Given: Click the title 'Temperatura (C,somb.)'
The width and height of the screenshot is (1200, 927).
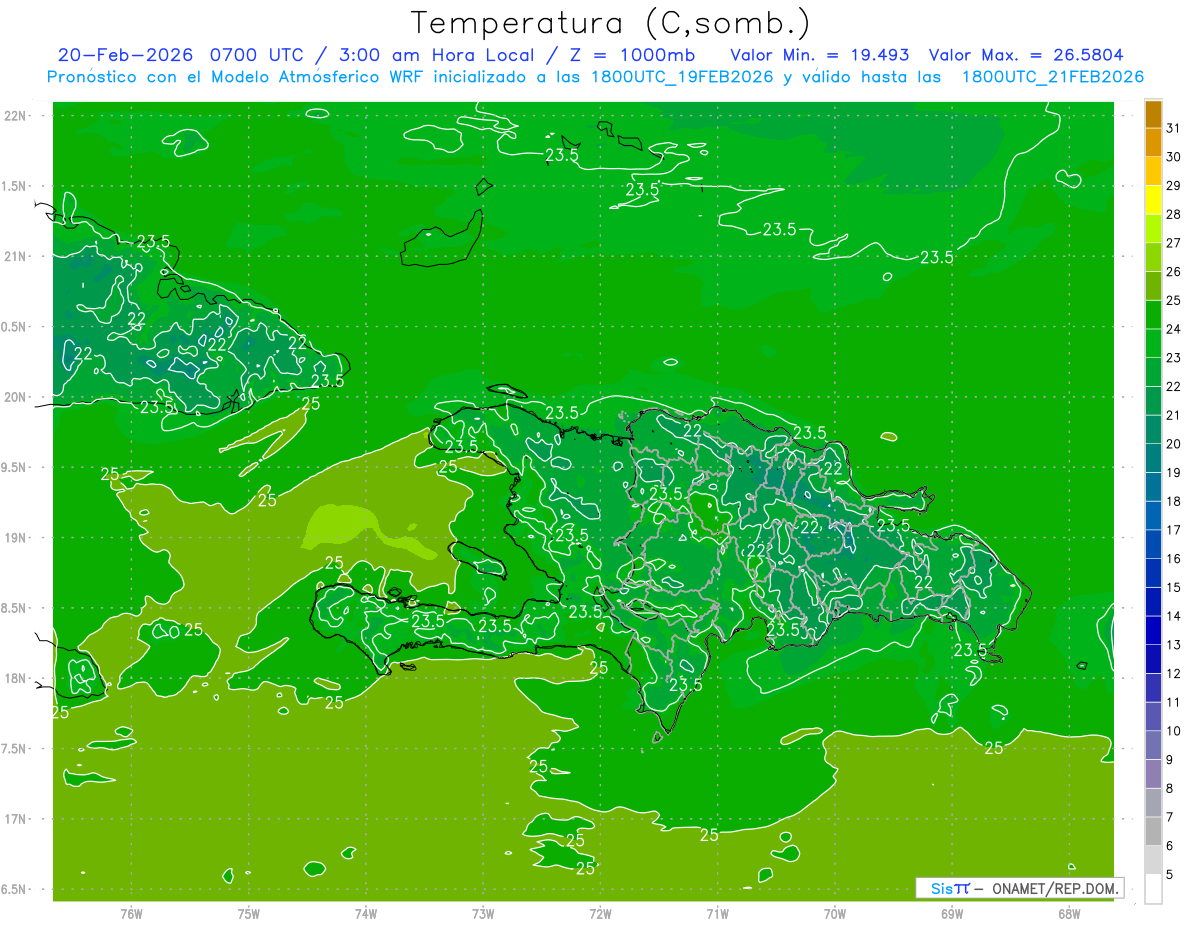Looking at the screenshot, I should click(x=611, y=23).
